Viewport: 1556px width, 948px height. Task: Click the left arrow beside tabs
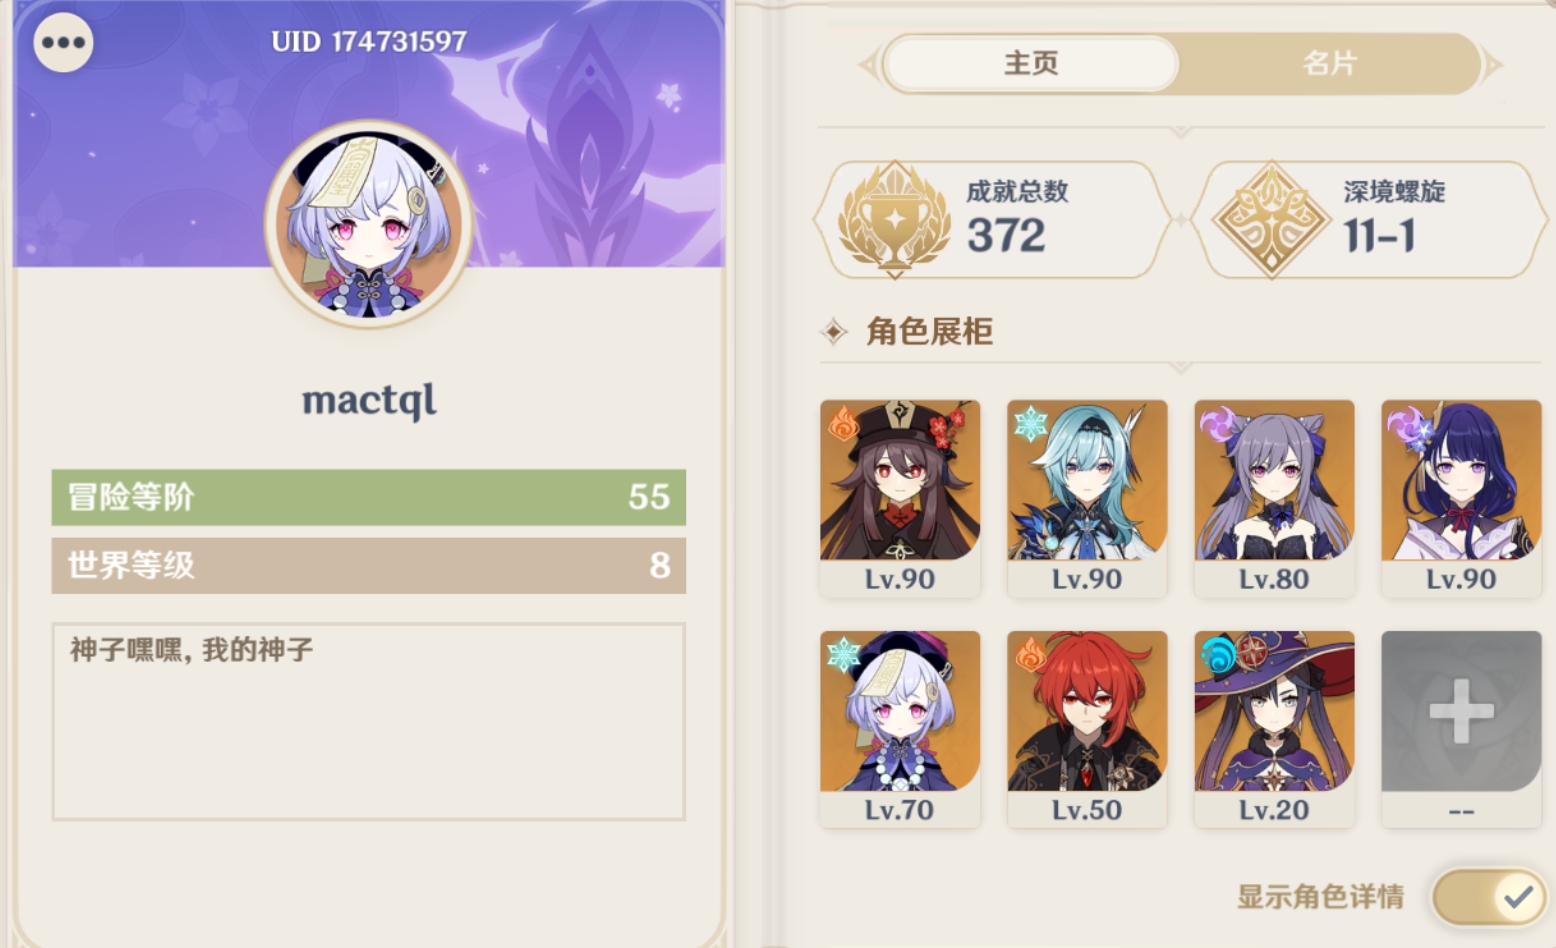(x=867, y=65)
